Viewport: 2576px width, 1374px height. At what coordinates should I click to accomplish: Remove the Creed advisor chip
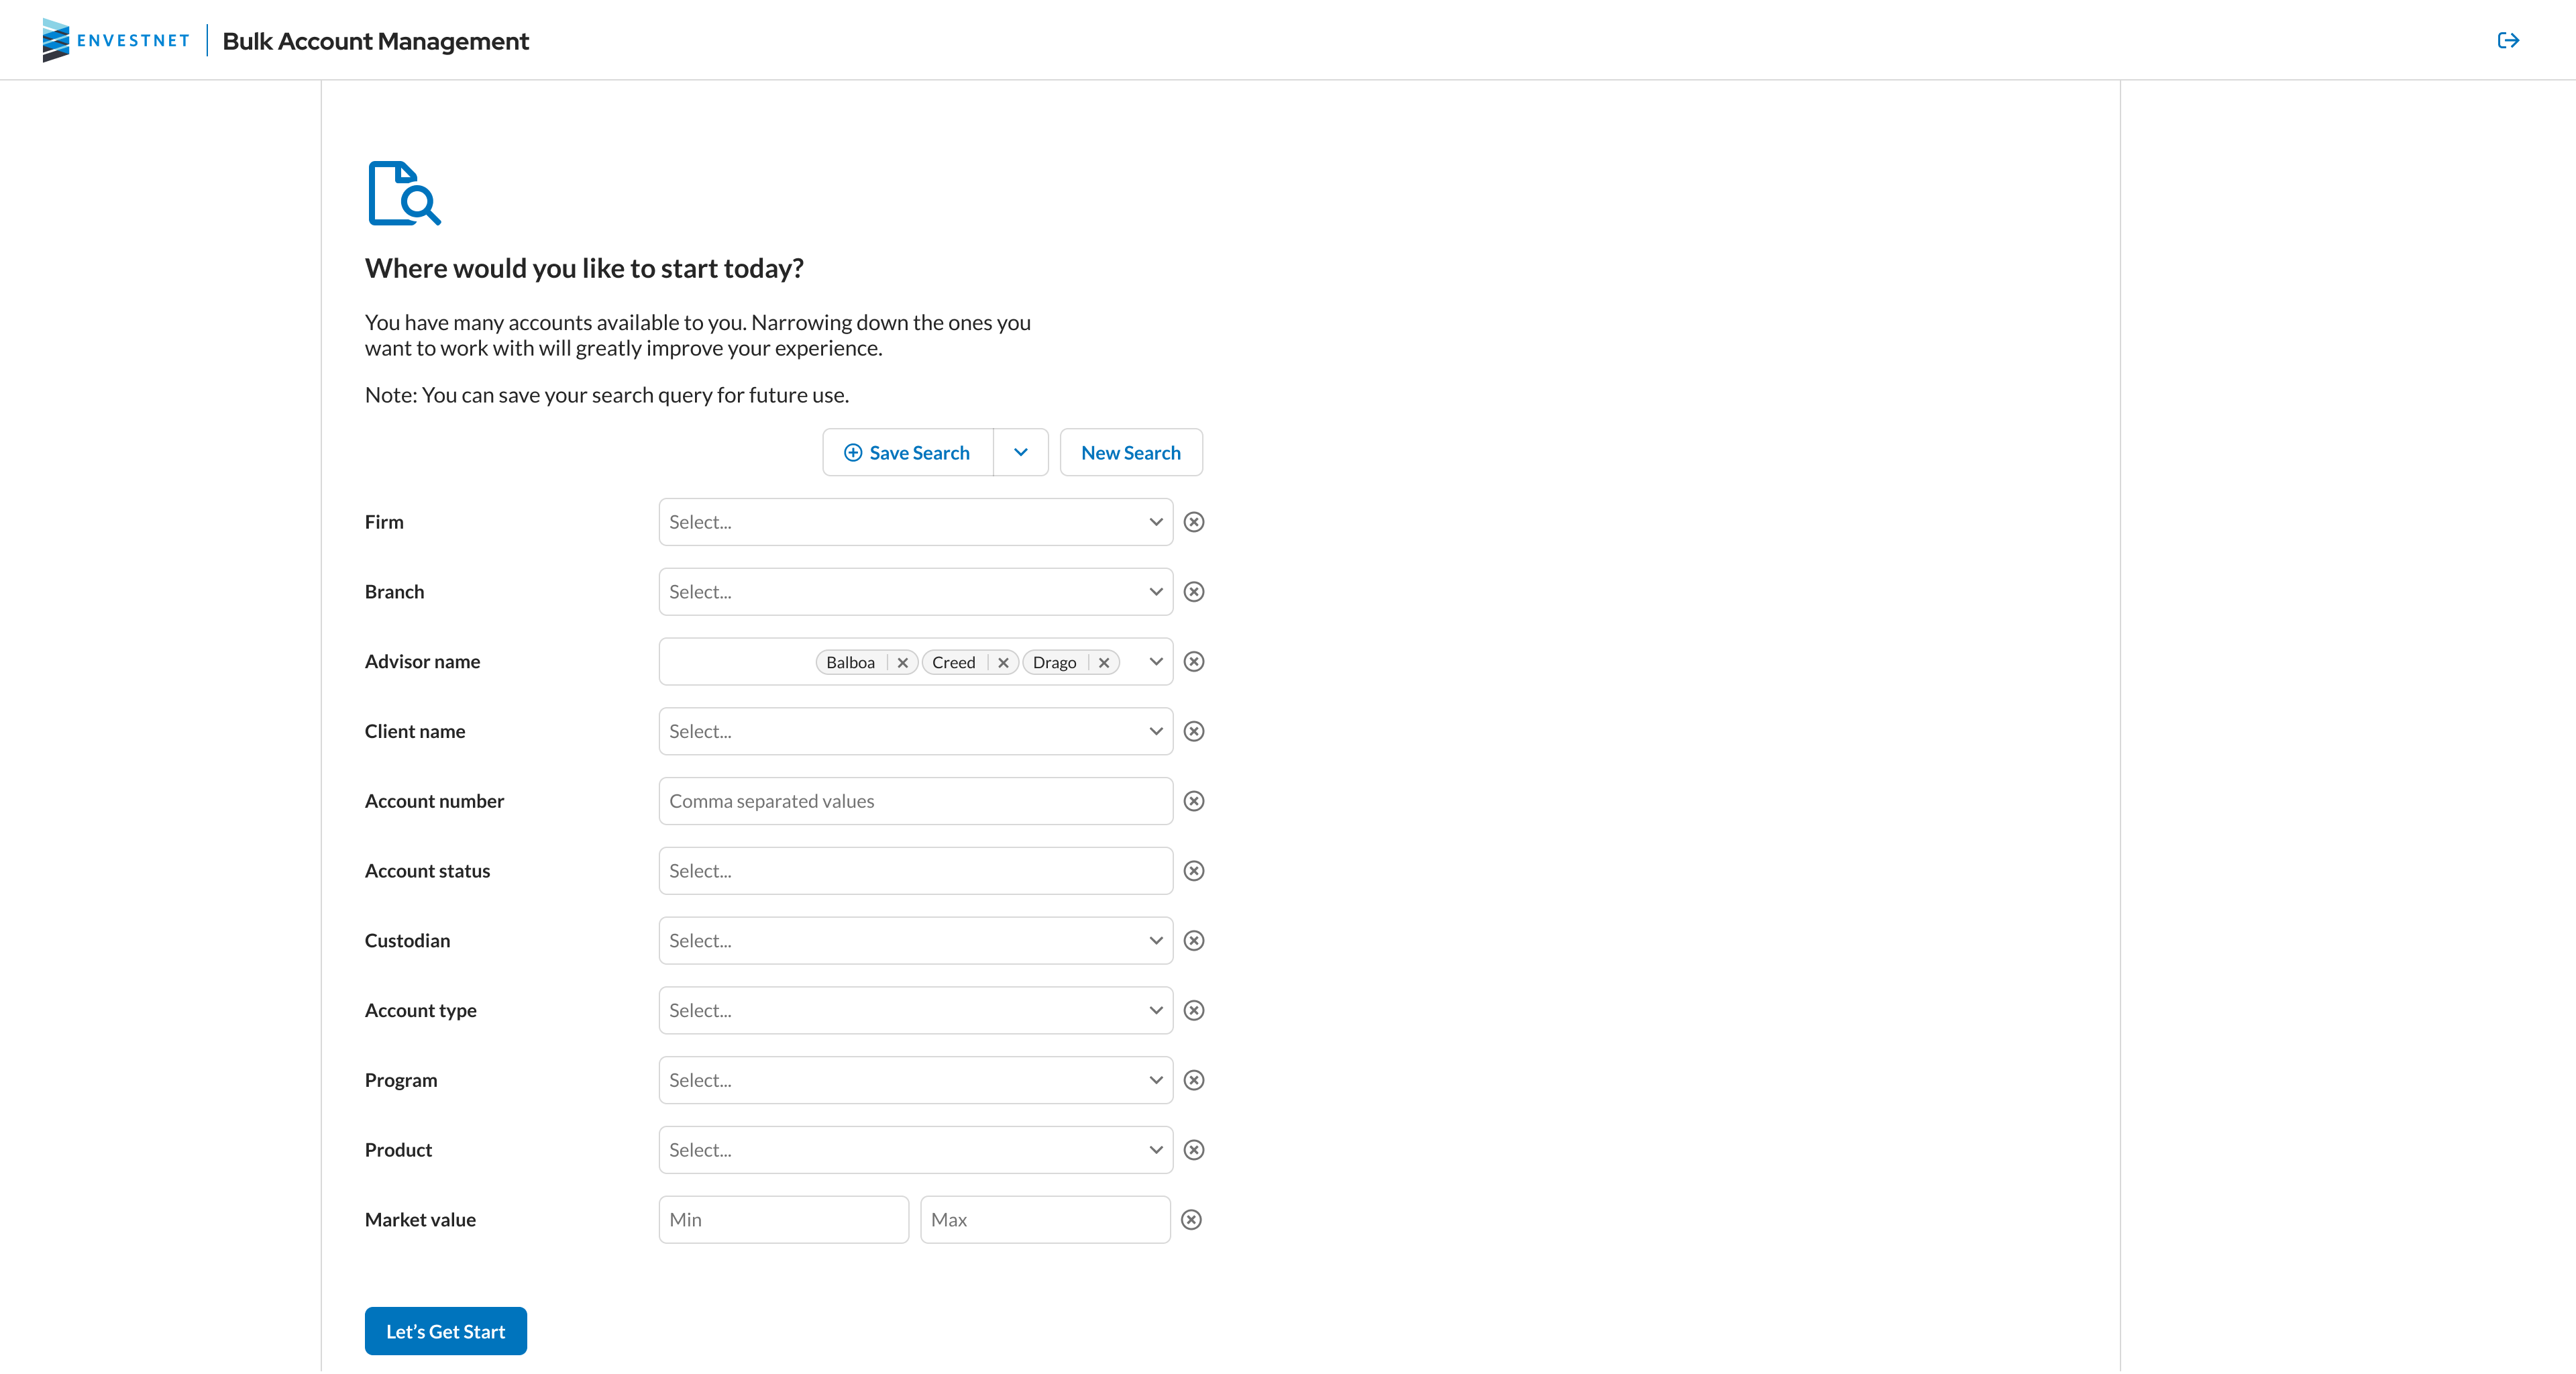pos(1003,662)
